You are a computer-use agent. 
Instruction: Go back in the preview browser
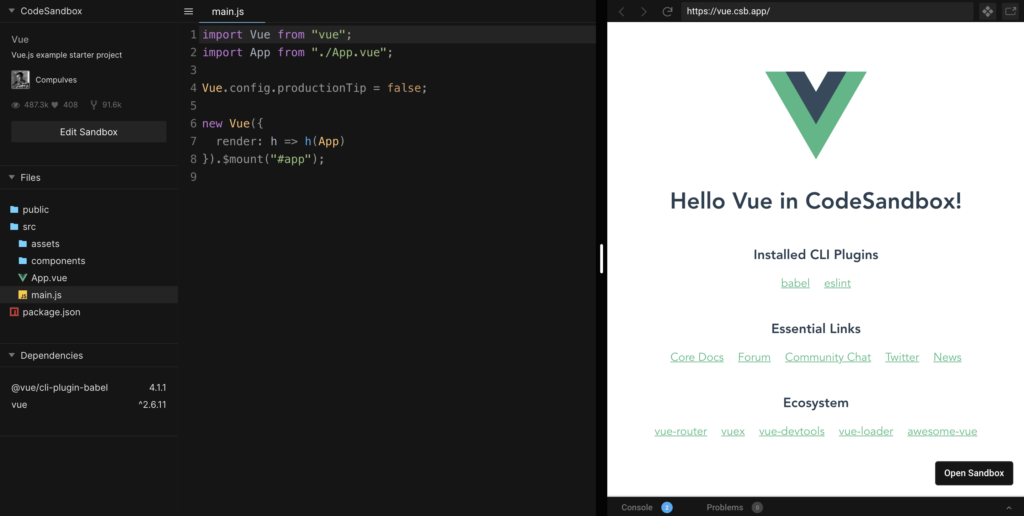621,12
